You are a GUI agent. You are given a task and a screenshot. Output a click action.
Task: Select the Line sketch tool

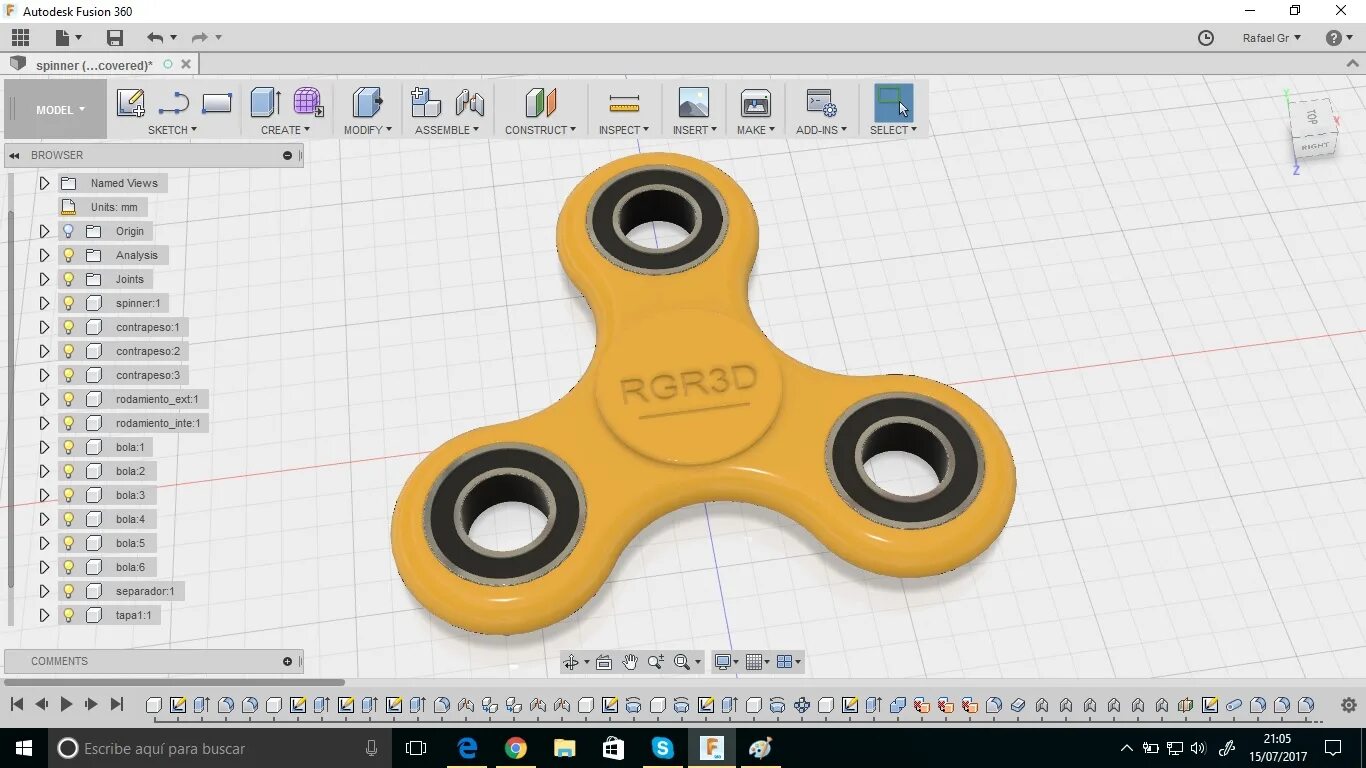[174, 103]
